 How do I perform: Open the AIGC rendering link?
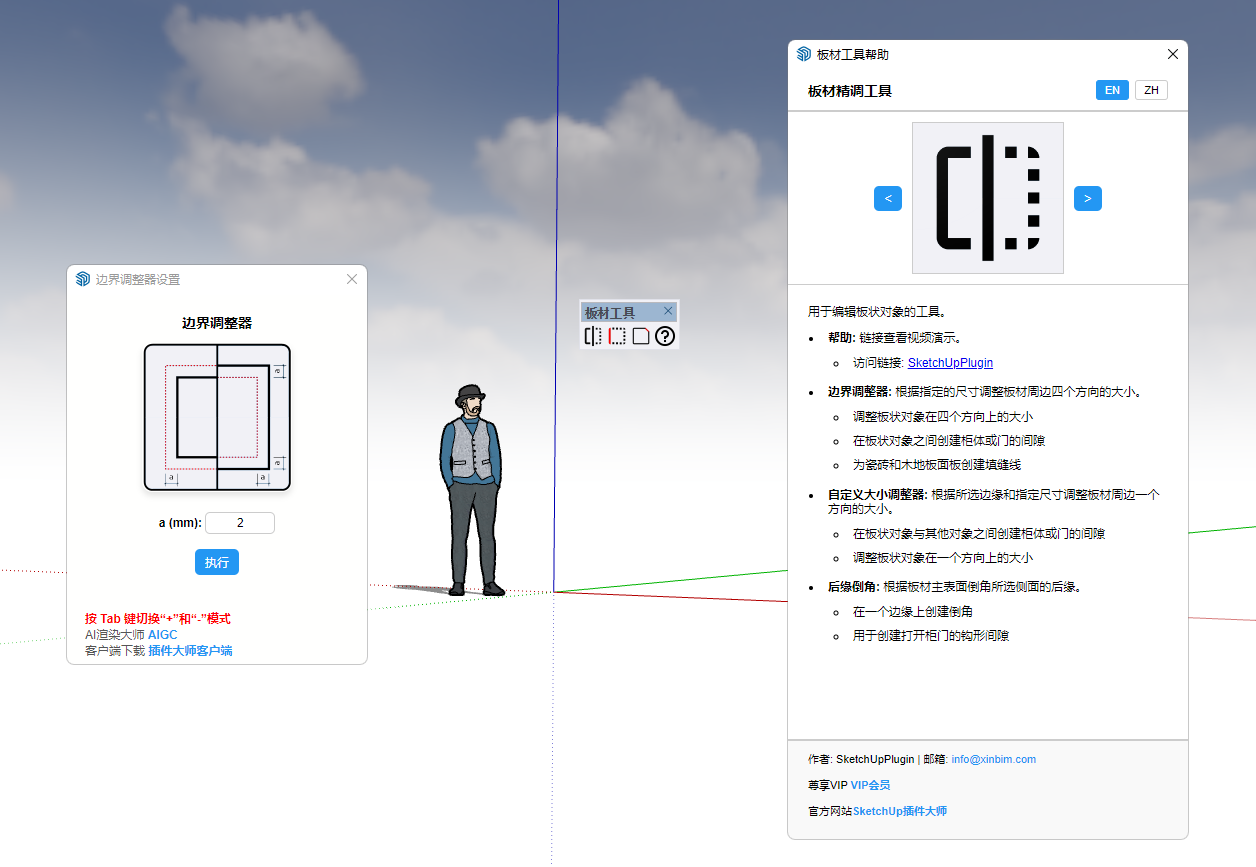(x=163, y=635)
